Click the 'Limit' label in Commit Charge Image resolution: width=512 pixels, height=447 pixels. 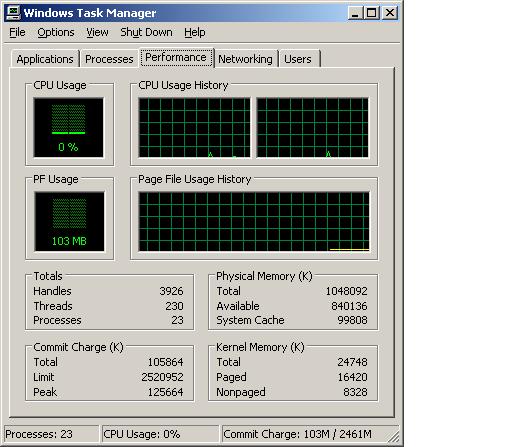point(44,377)
